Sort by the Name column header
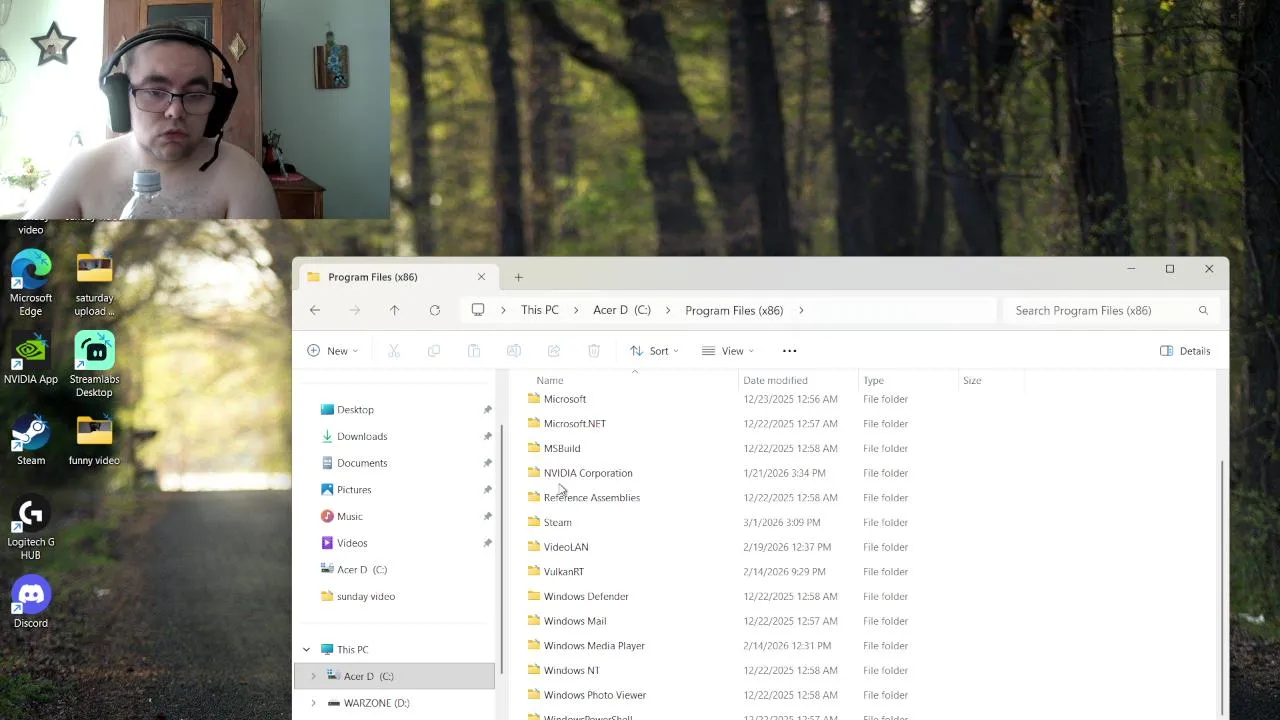1280x720 pixels. pos(549,380)
